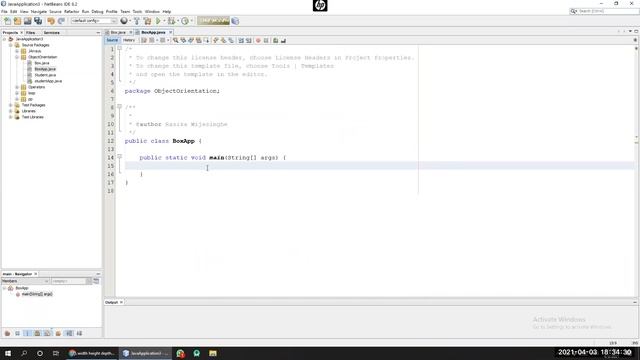Image resolution: width=640 pixels, height=360 pixels.
Task: Click the Windows Start button
Action: coord(8,353)
